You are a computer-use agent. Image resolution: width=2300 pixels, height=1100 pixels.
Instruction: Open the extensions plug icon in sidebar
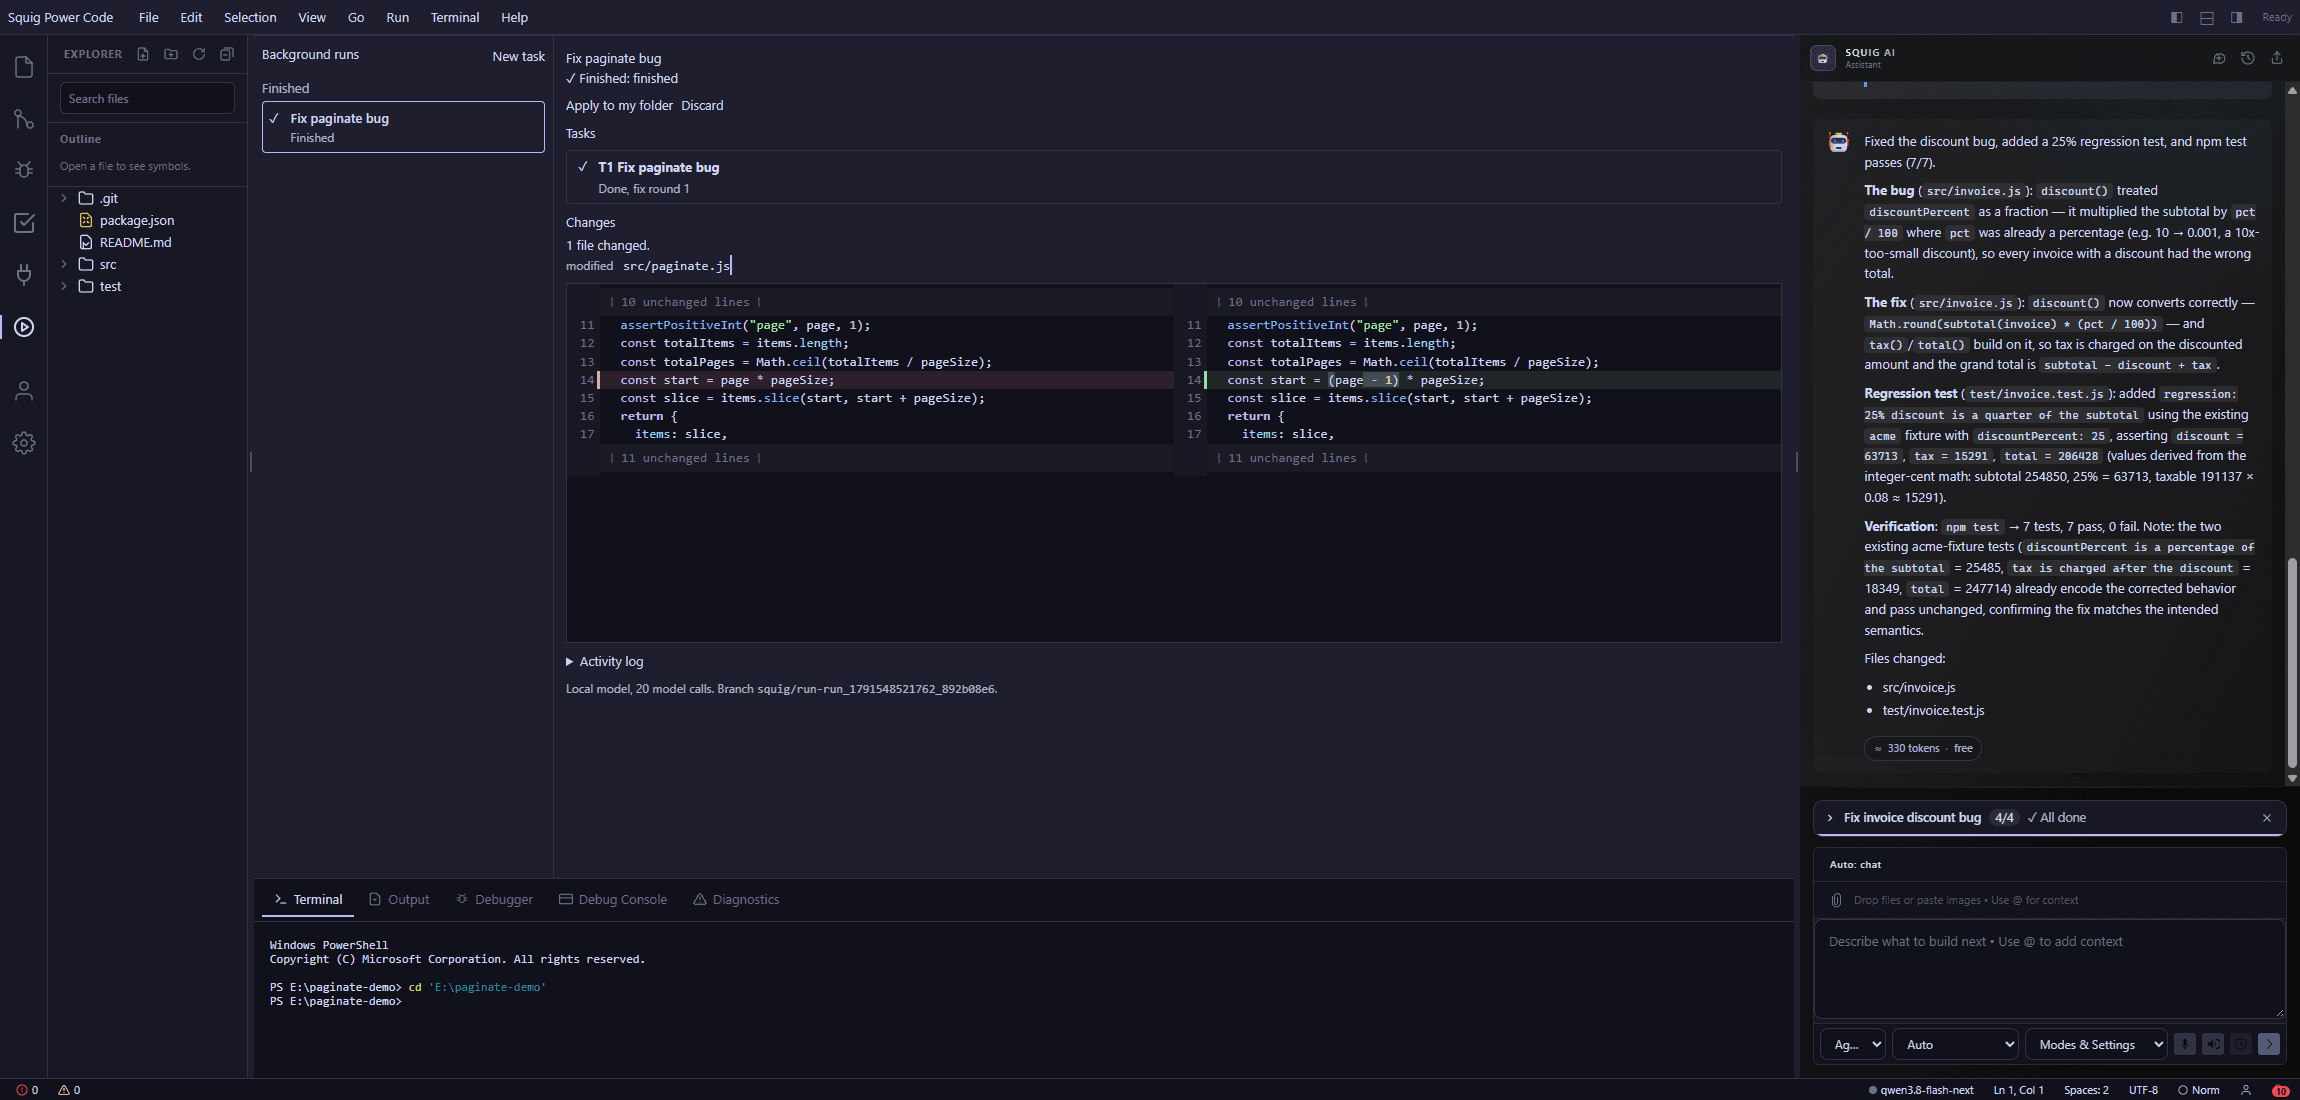point(24,274)
